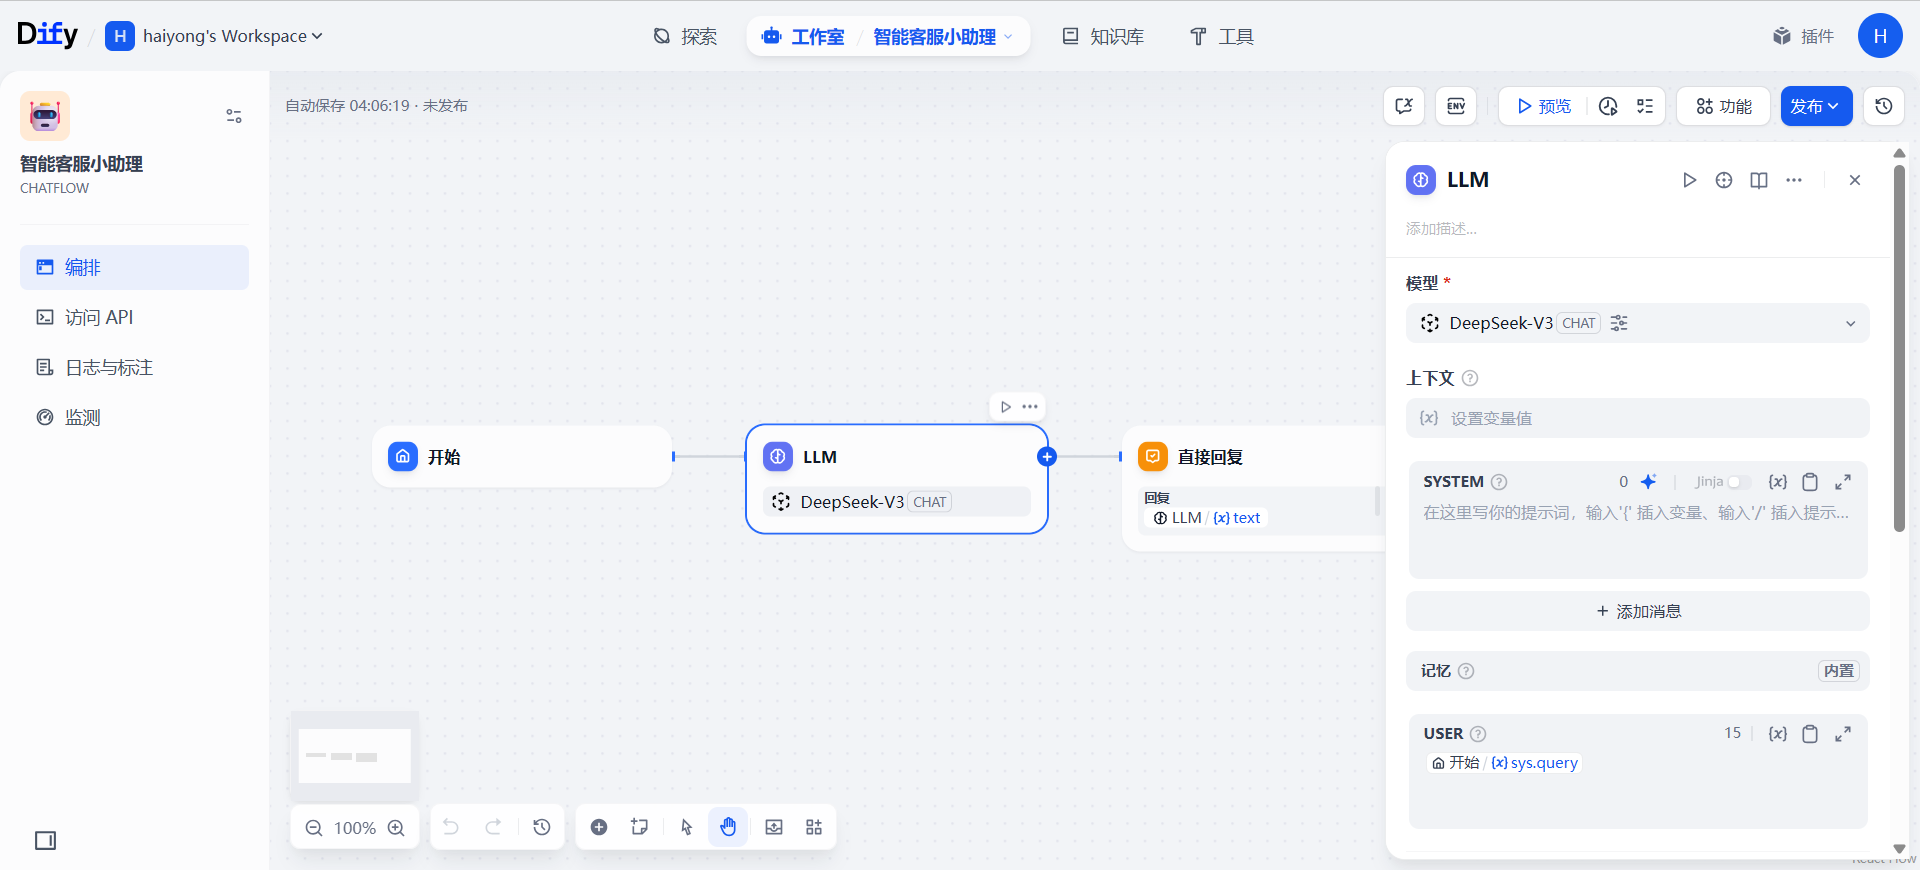
Task: Select the 直接回复 answer node
Action: [x=1255, y=488]
